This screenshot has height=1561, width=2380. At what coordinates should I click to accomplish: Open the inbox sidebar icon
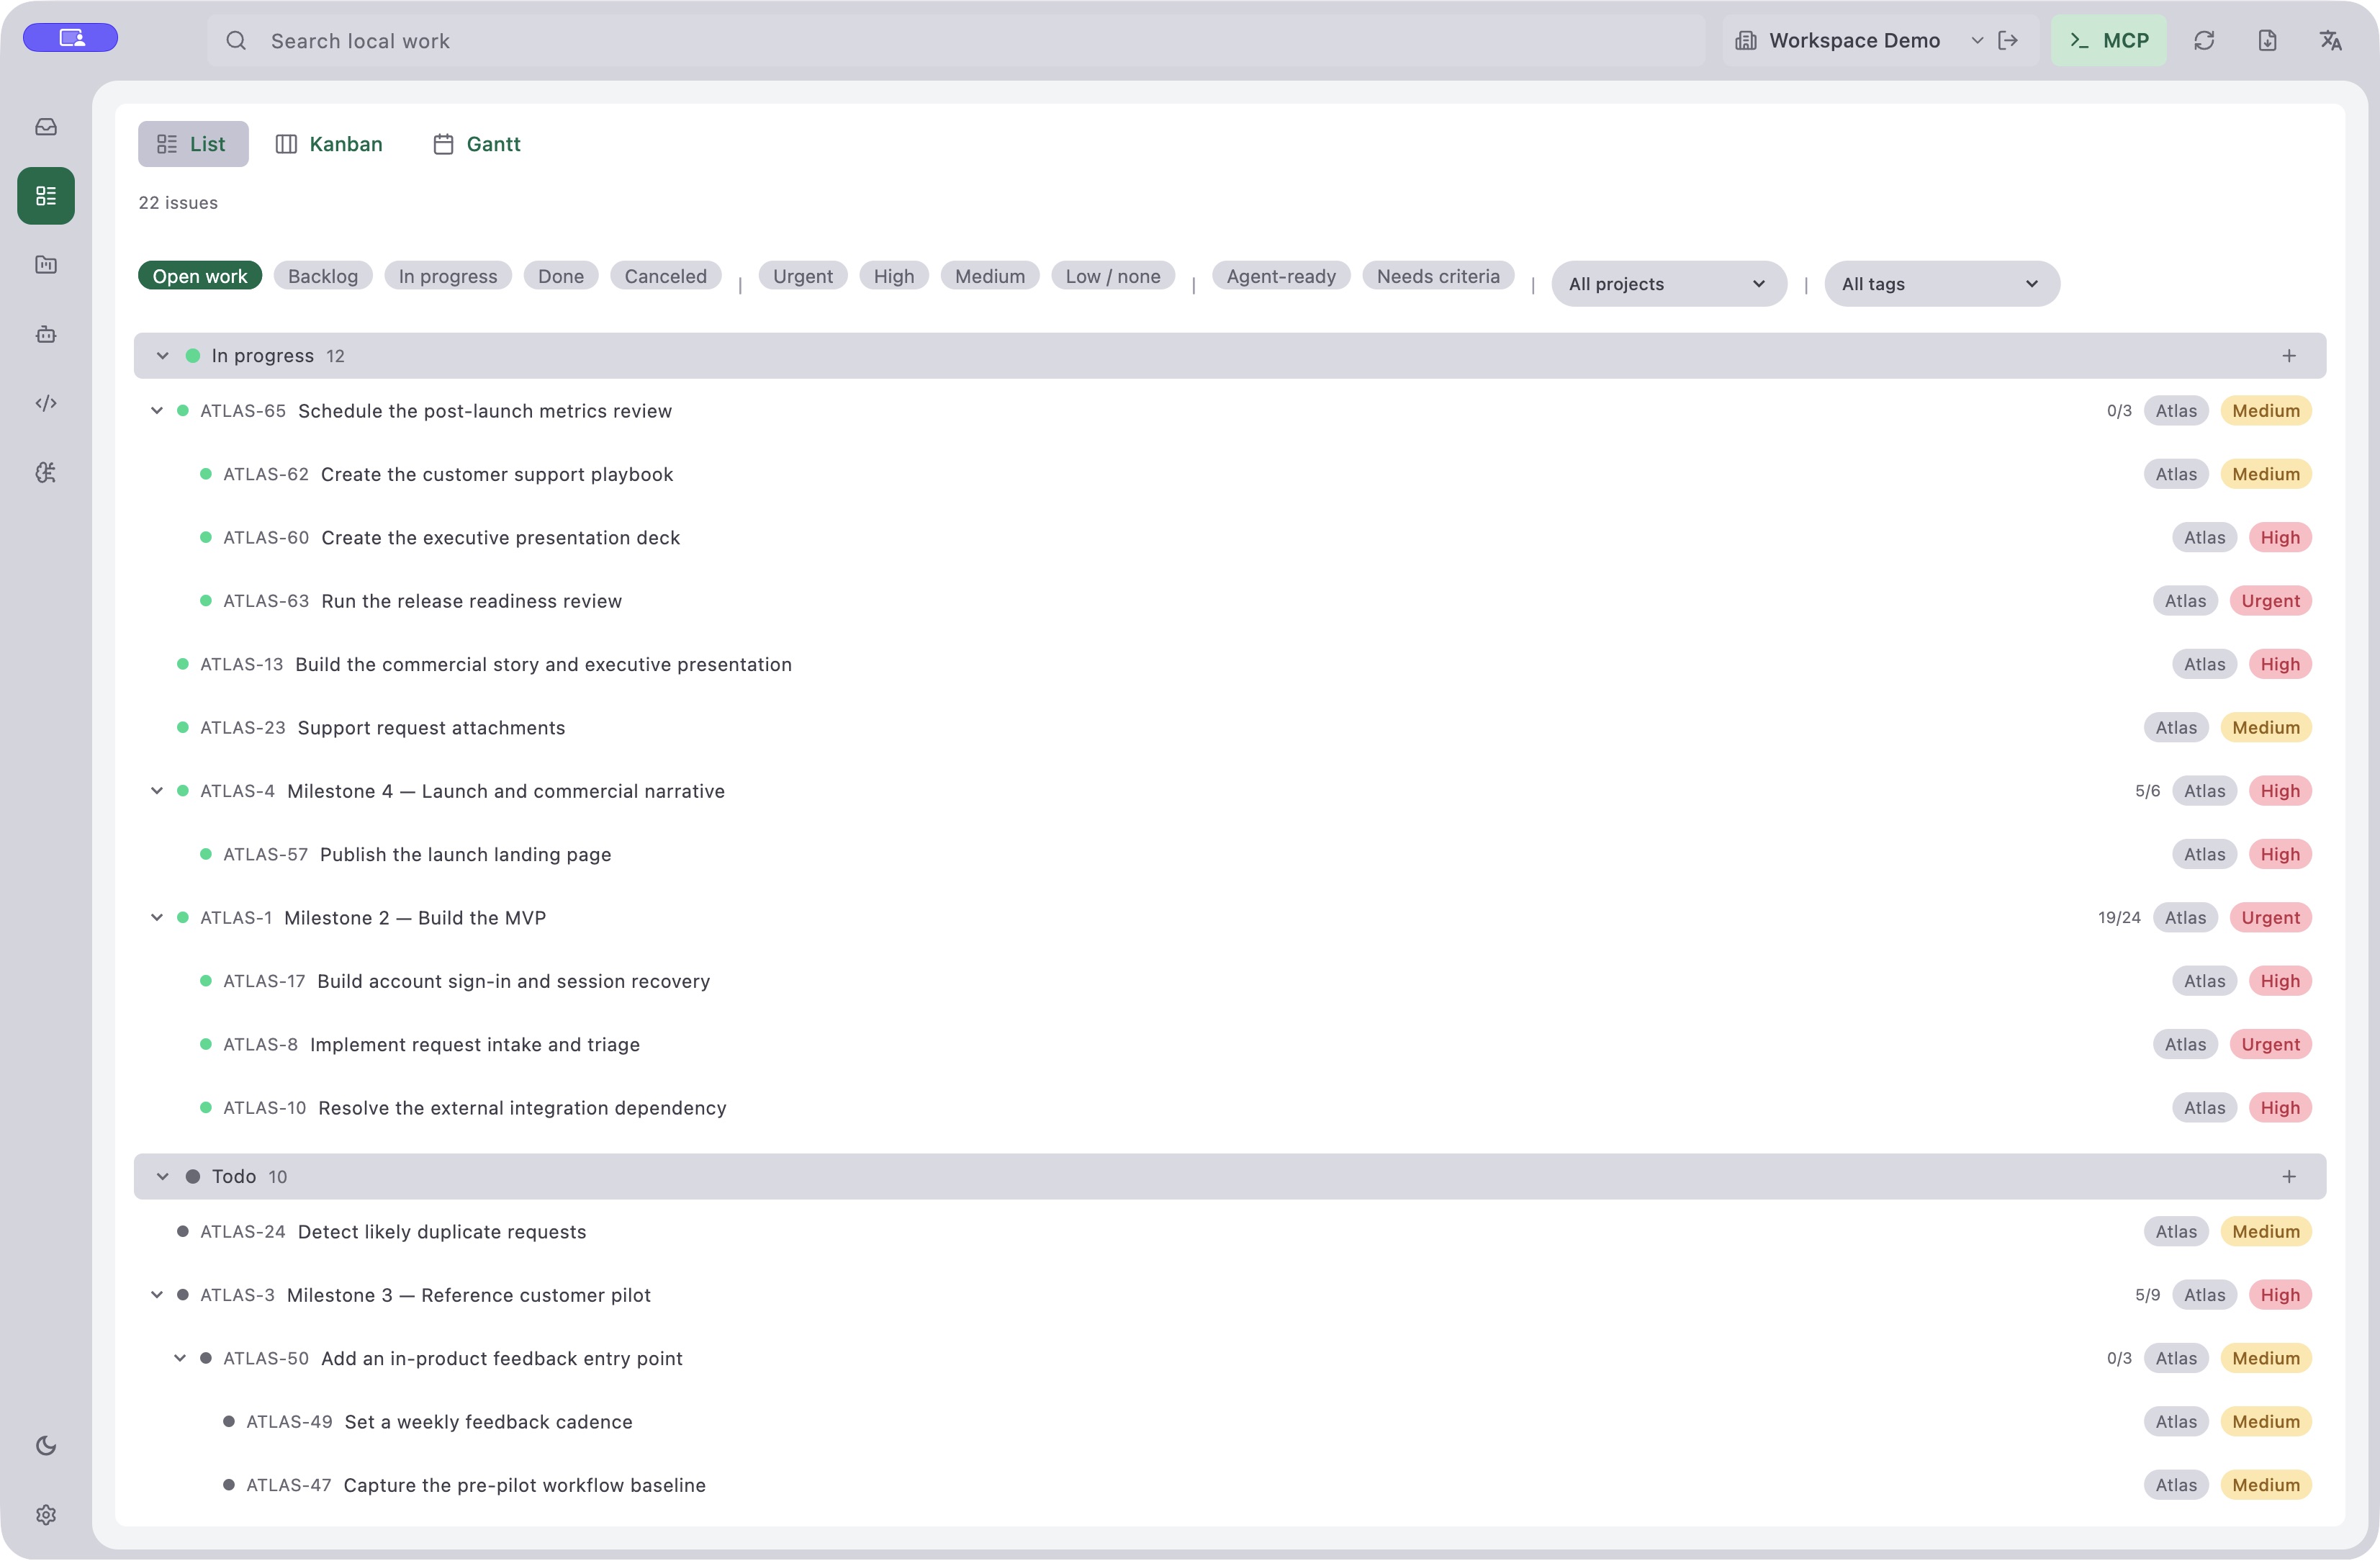tap(46, 127)
